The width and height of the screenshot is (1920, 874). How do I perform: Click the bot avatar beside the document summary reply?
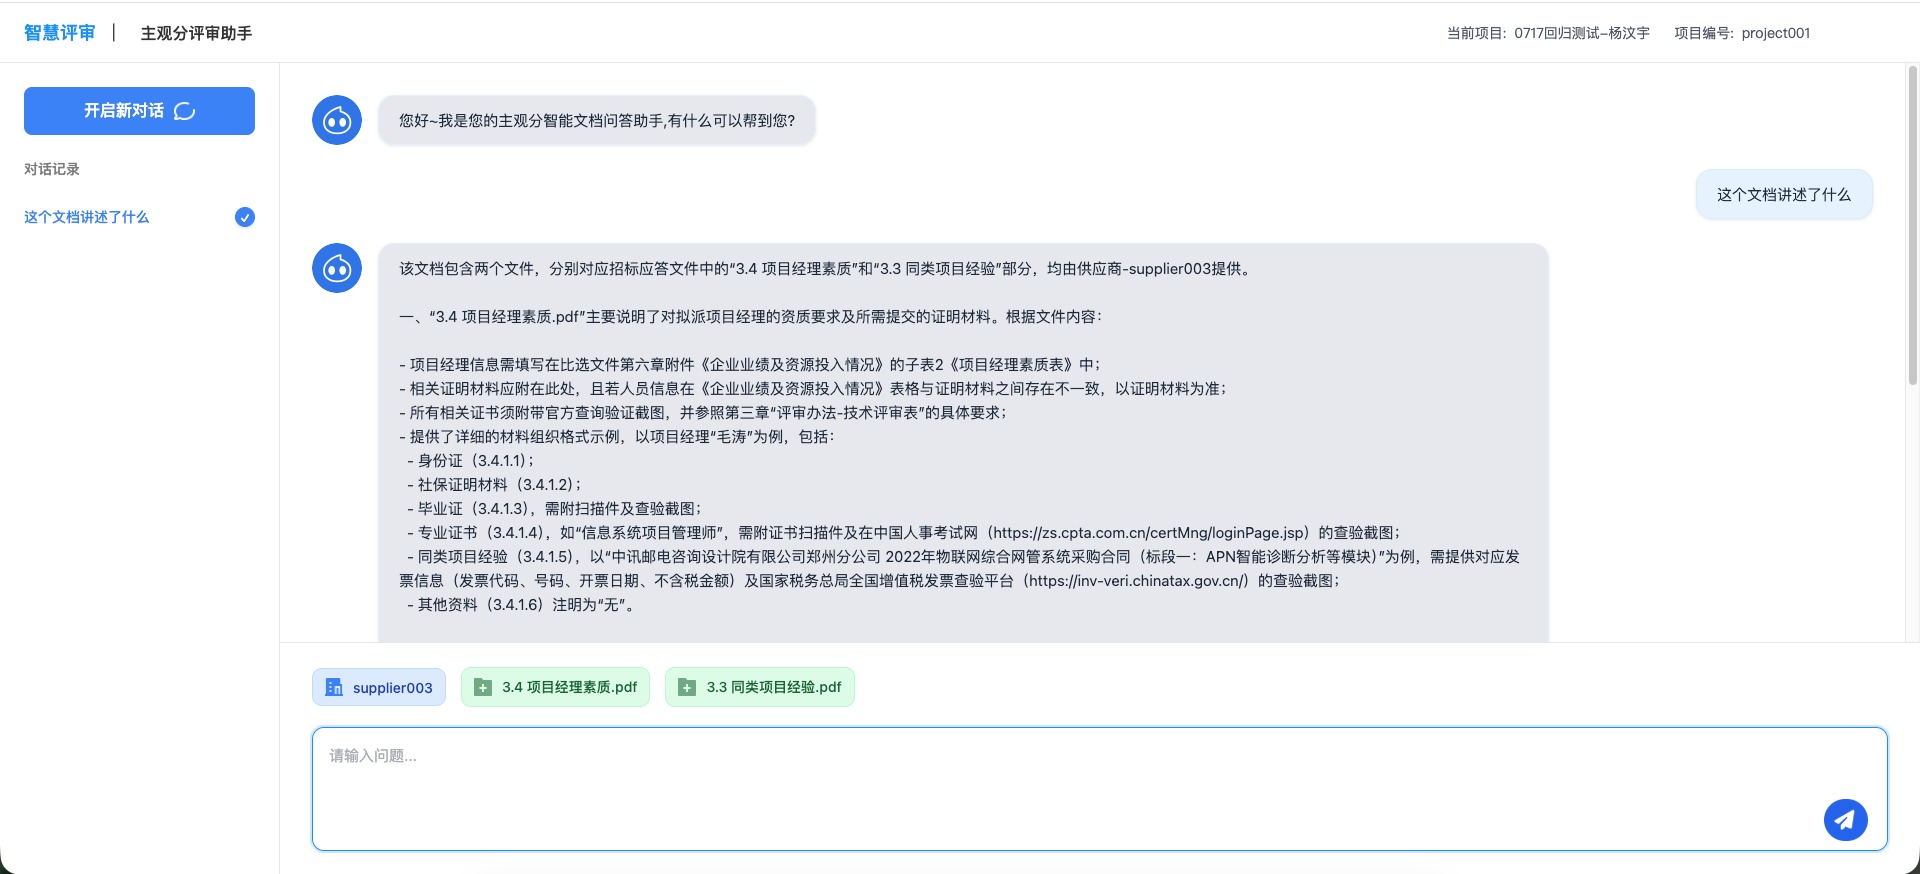337,268
